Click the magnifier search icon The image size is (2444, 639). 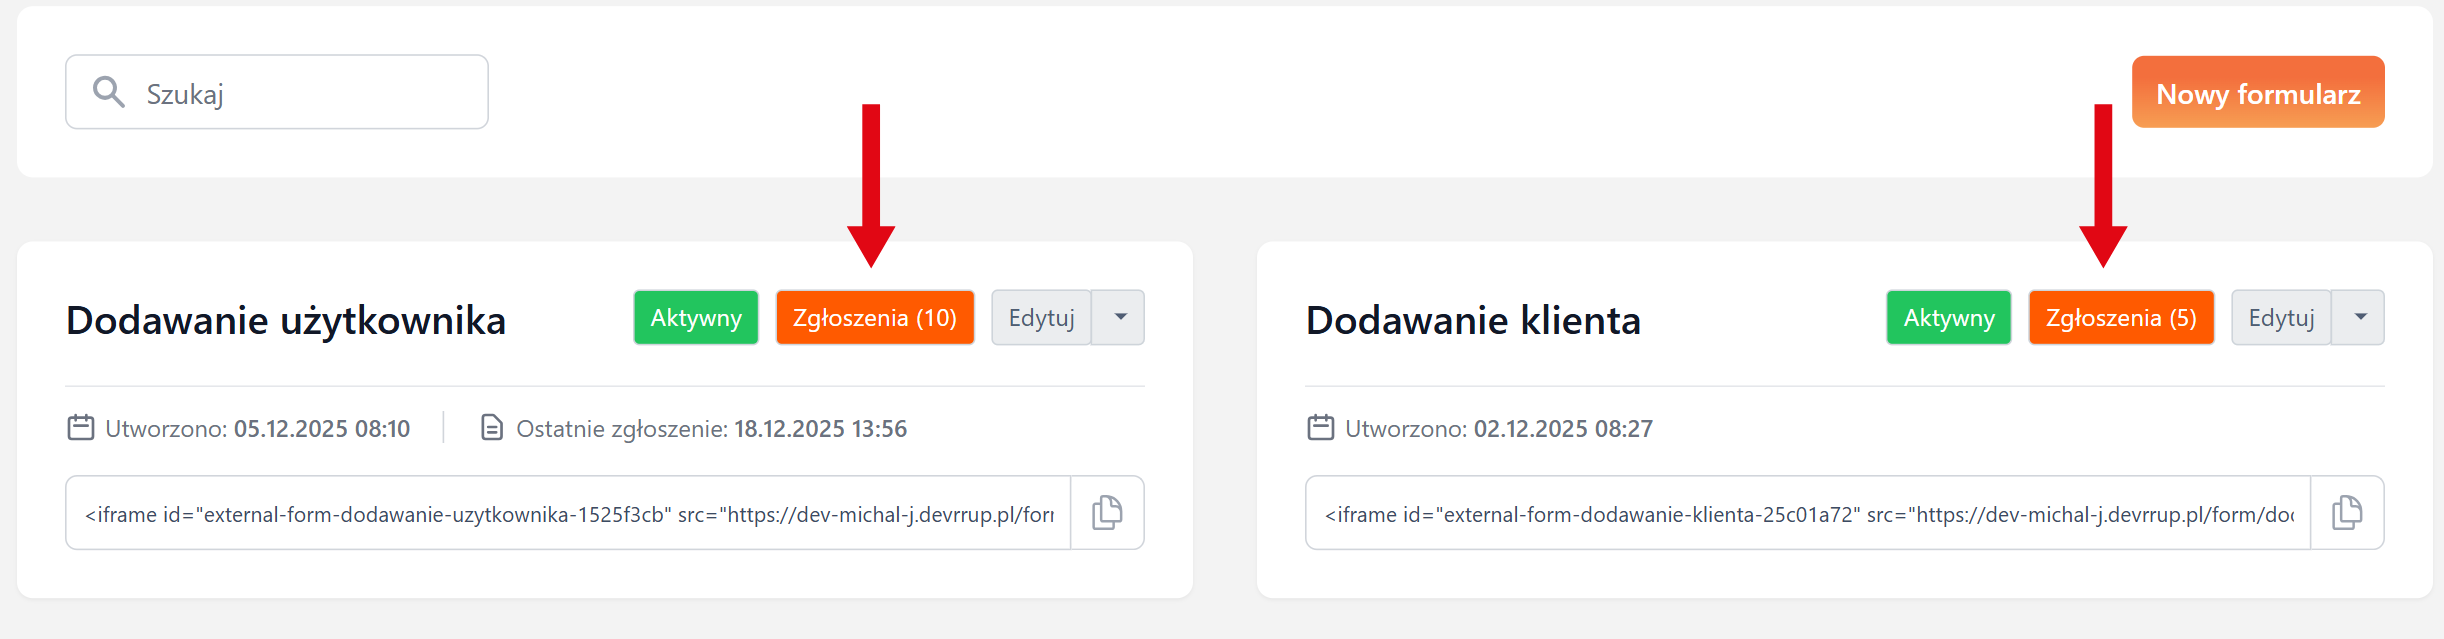[108, 92]
